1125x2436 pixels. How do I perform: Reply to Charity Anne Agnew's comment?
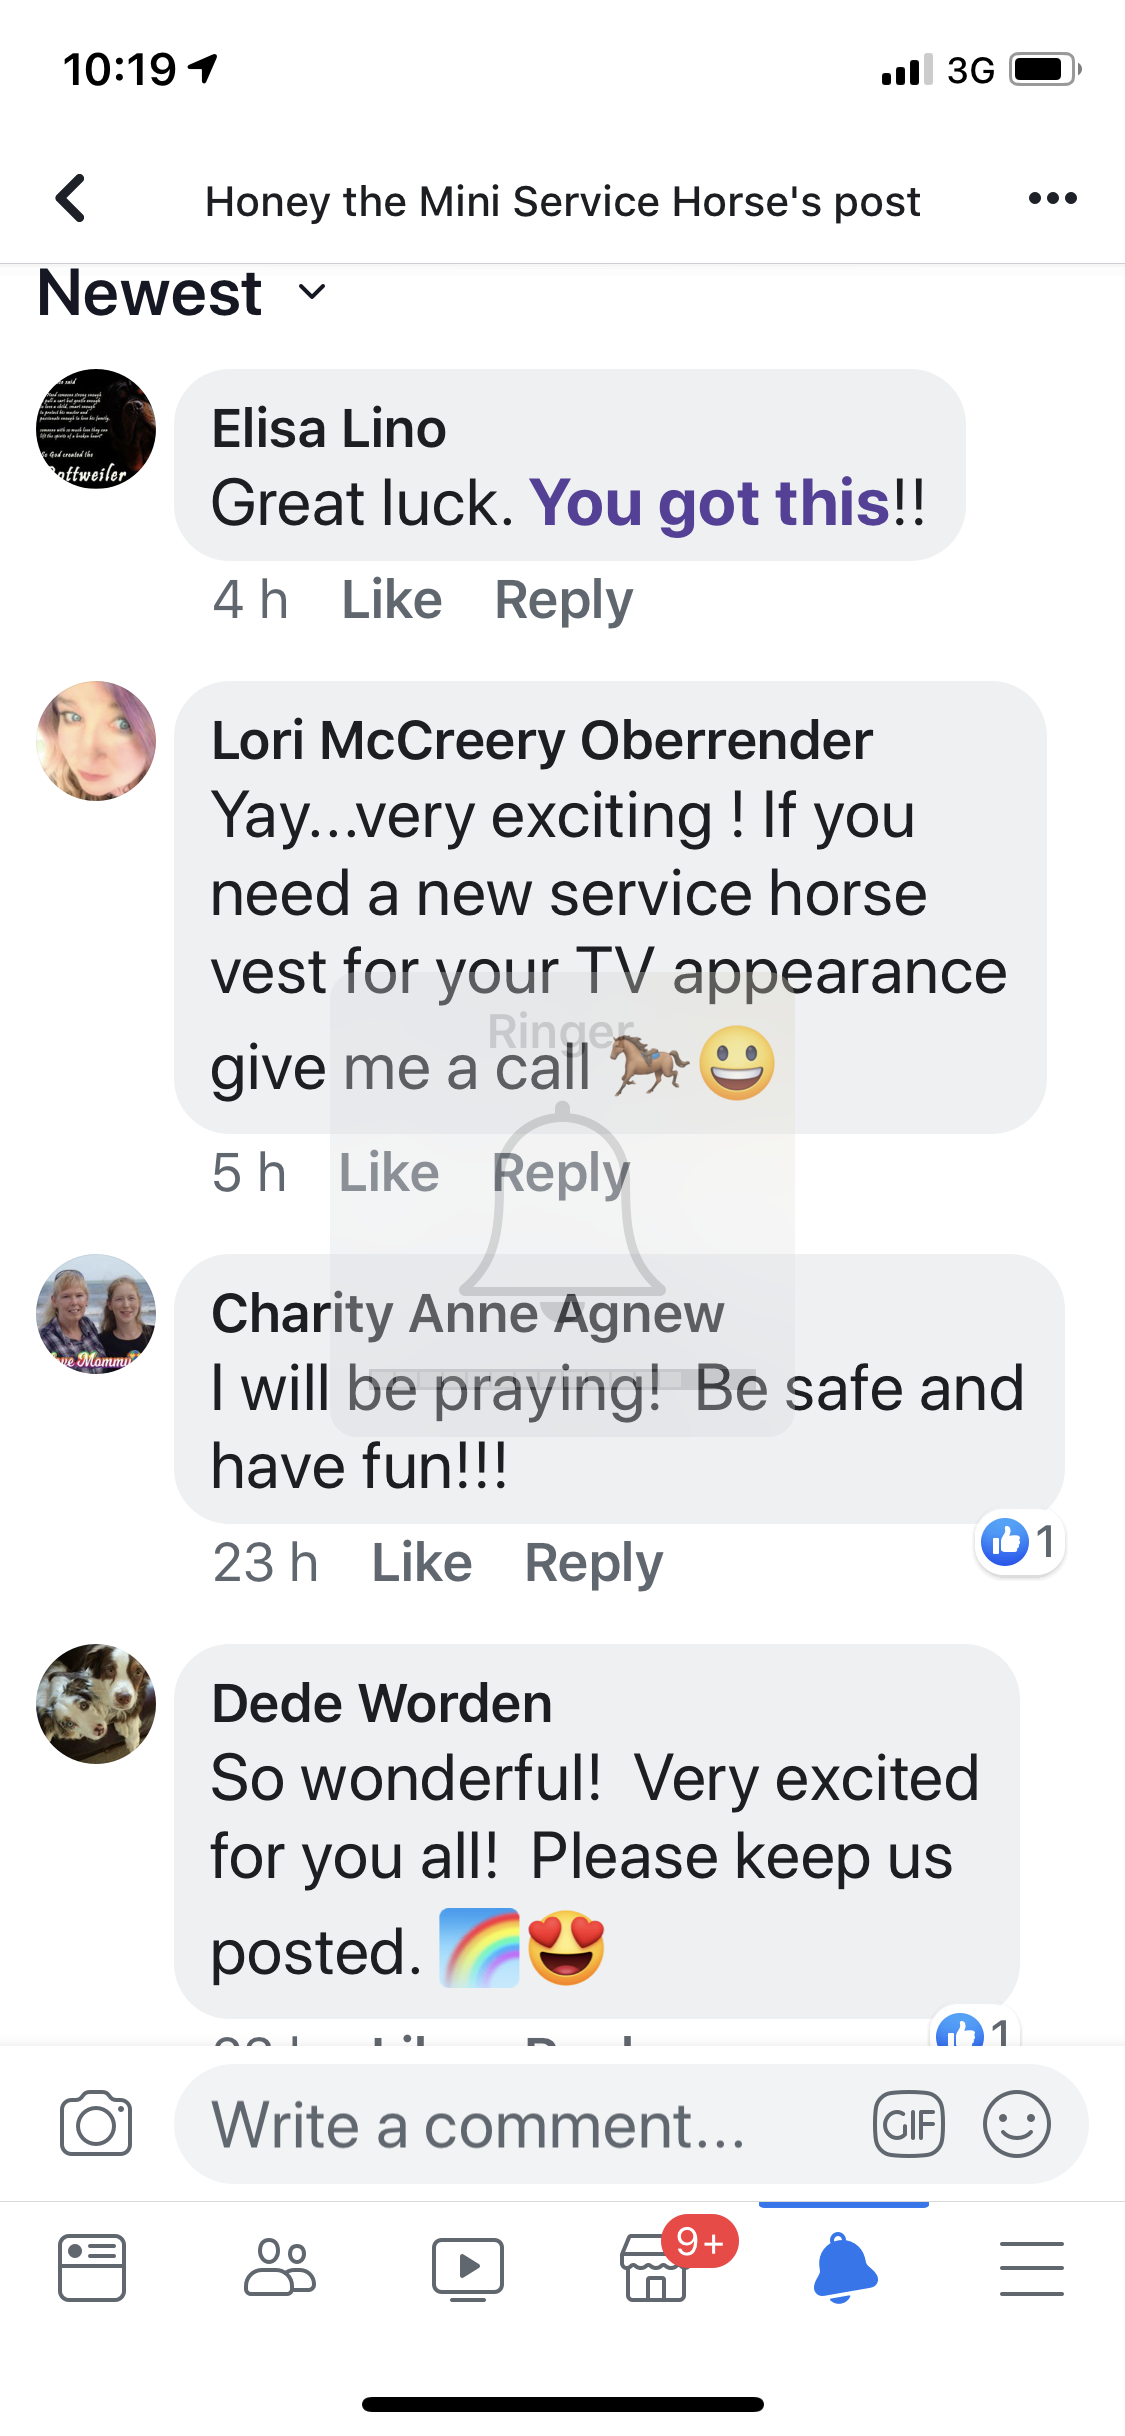[594, 1564]
